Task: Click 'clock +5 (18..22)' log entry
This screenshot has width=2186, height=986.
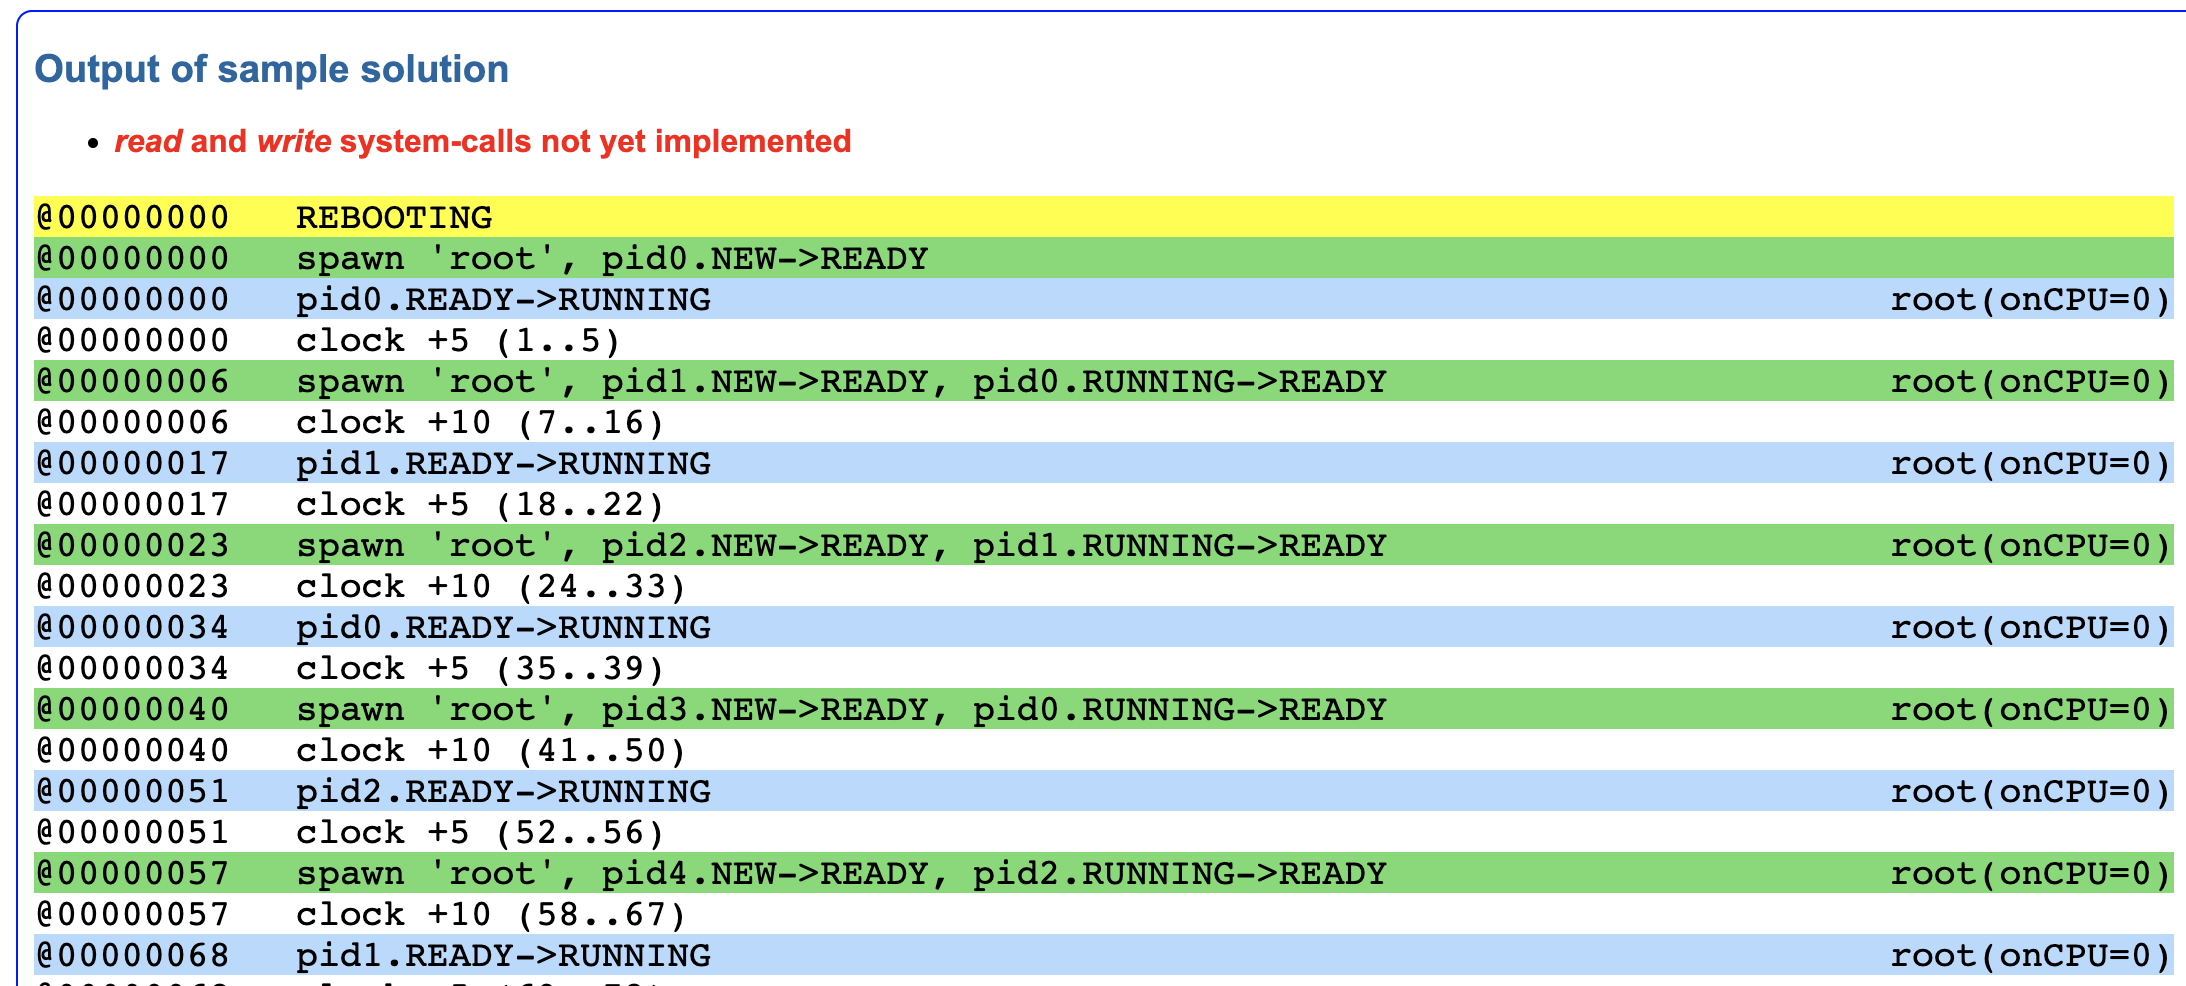Action: click(480, 505)
